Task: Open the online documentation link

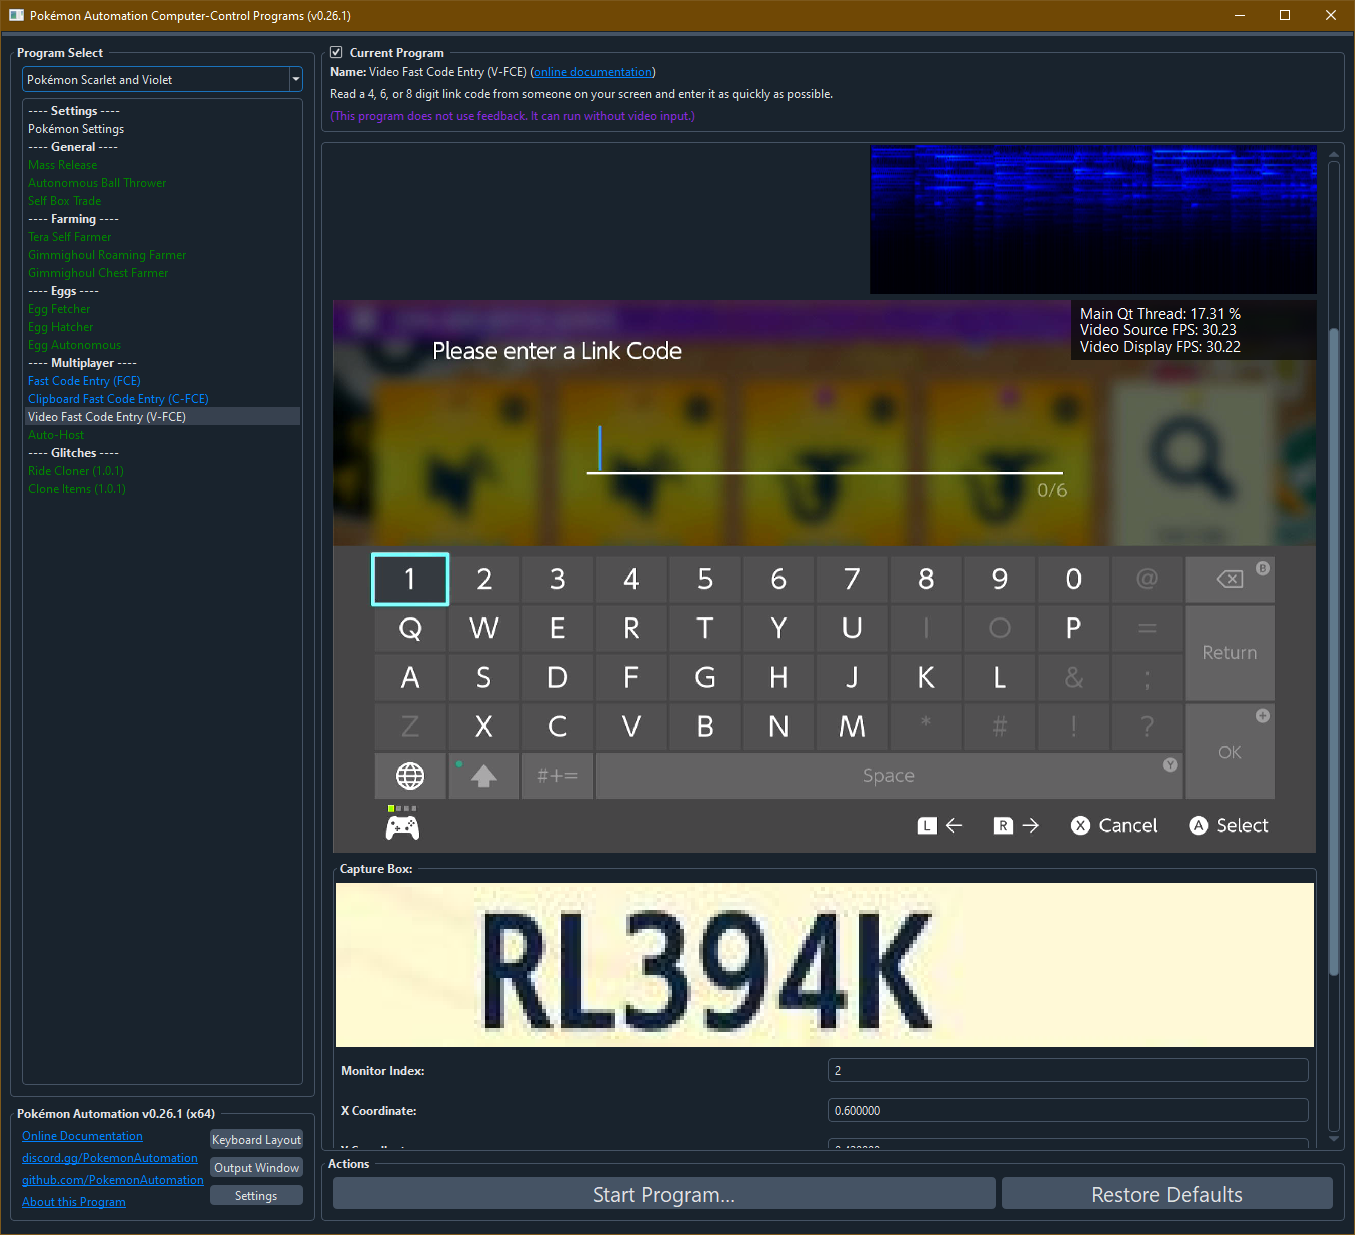Action: tap(593, 72)
